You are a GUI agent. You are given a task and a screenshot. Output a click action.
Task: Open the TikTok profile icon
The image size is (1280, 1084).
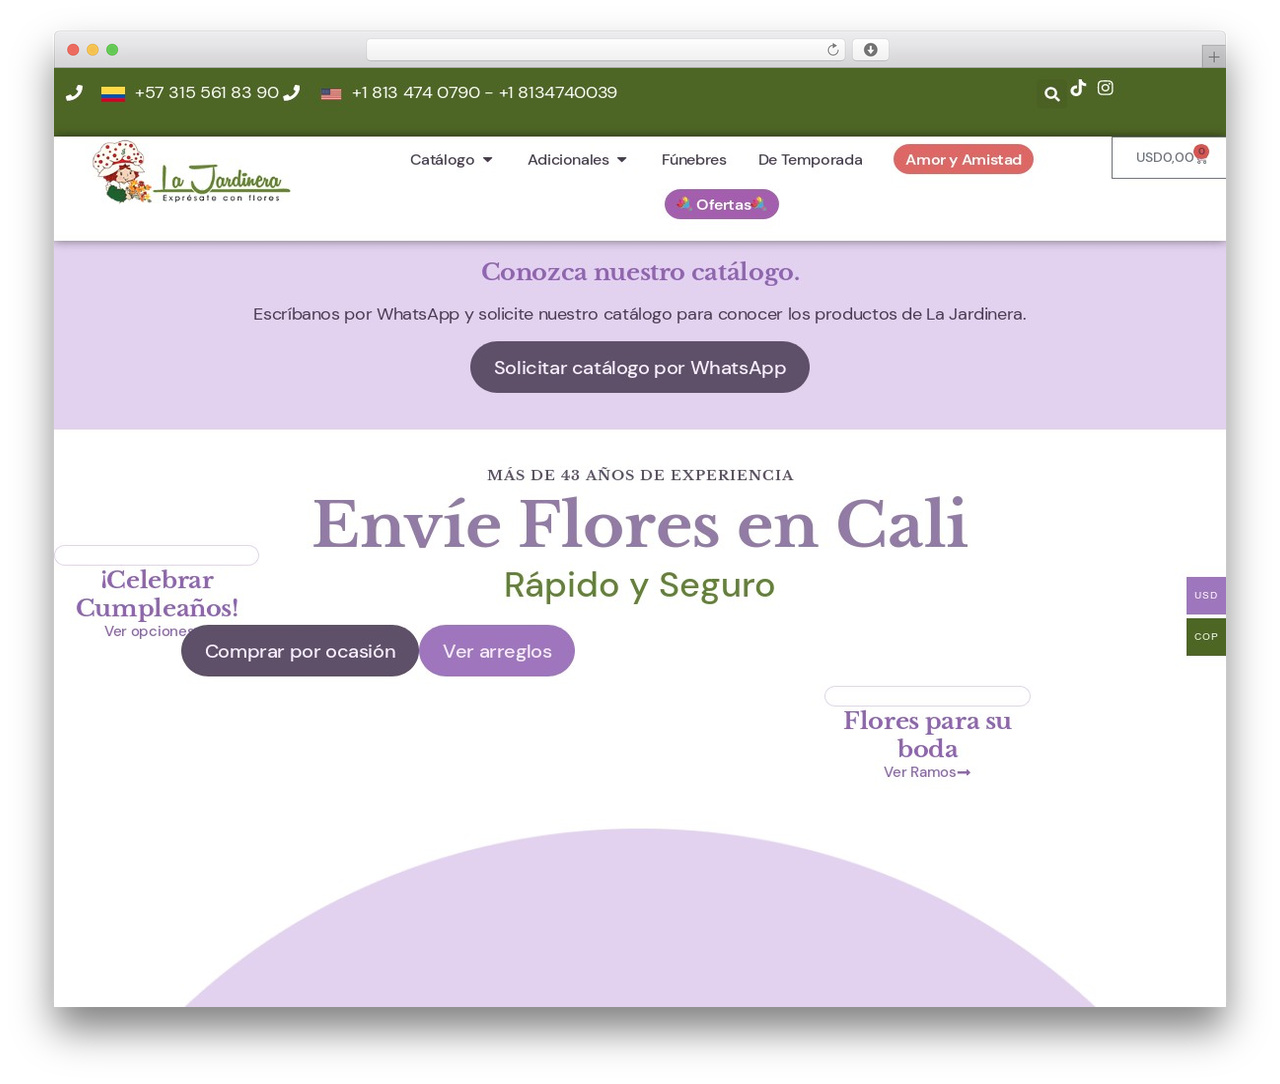[x=1078, y=88]
